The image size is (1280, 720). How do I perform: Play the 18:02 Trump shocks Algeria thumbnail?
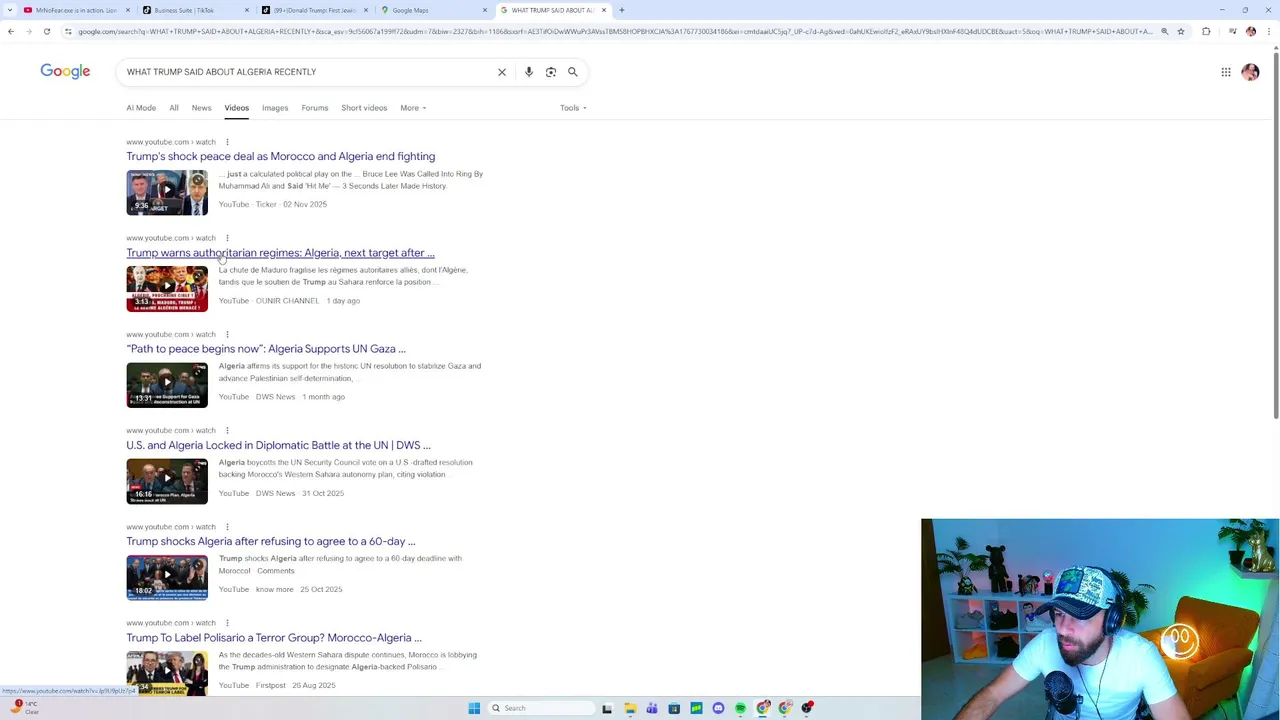pos(167,578)
